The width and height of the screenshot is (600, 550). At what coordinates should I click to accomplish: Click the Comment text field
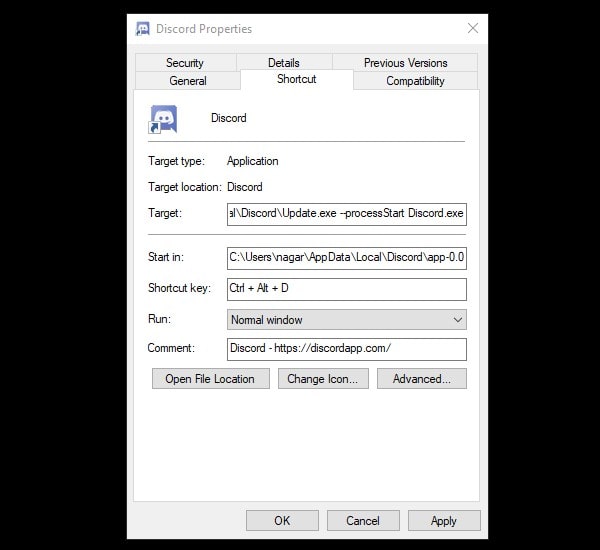[346, 349]
